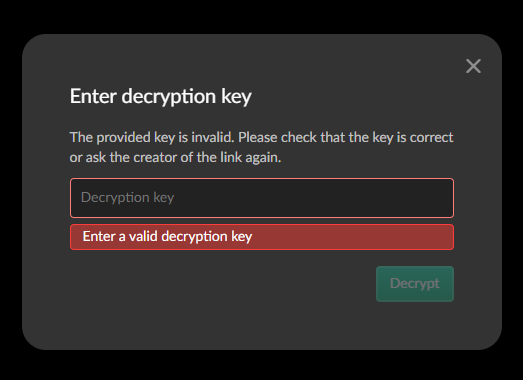Click the gray cross to exit the dialog
The image size is (523, 380).
(x=473, y=66)
